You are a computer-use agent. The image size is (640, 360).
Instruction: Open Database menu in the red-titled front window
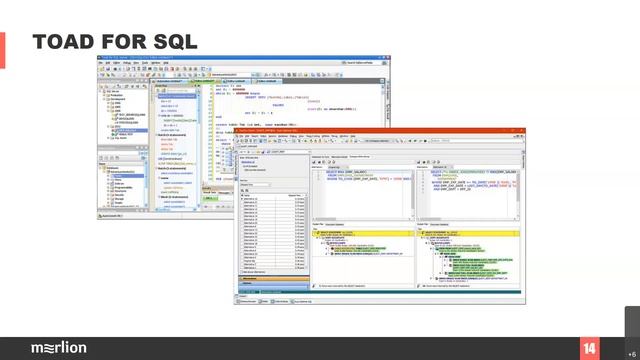coord(283,136)
